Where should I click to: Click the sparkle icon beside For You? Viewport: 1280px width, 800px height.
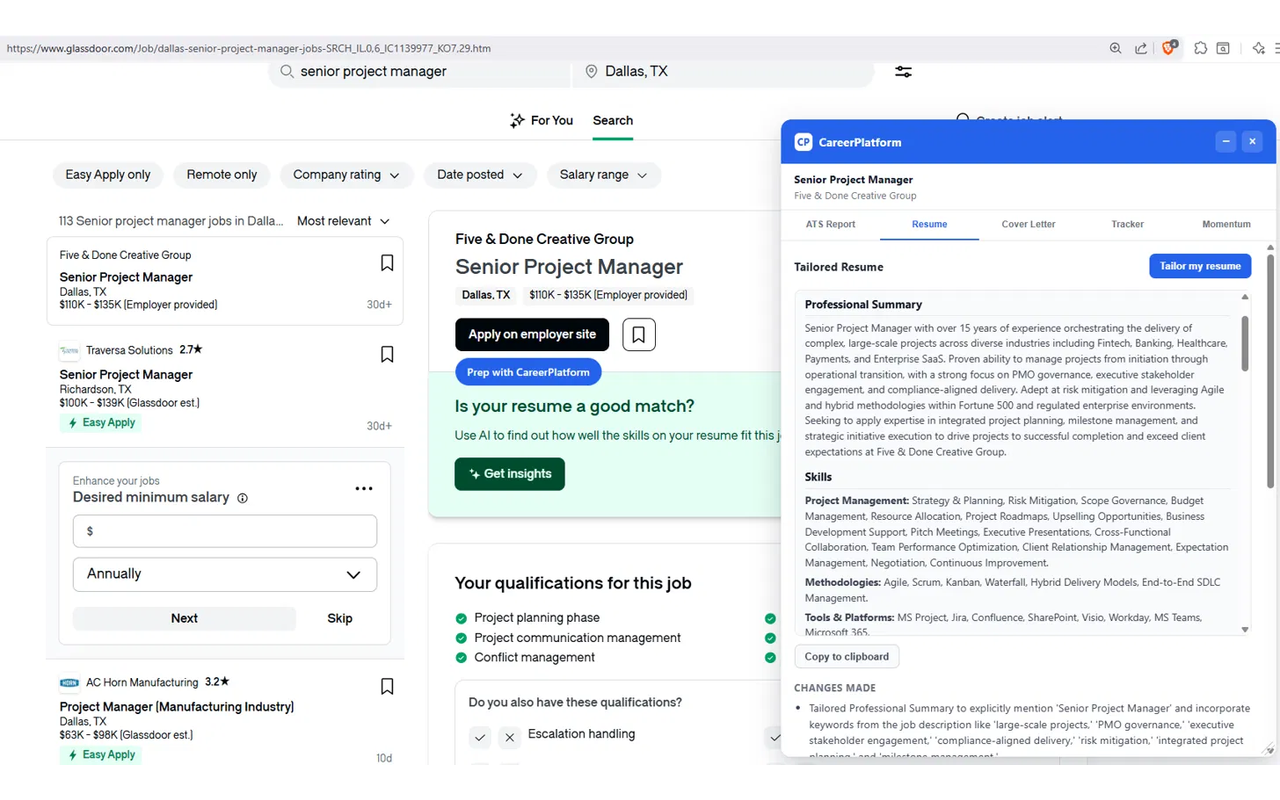[517, 120]
